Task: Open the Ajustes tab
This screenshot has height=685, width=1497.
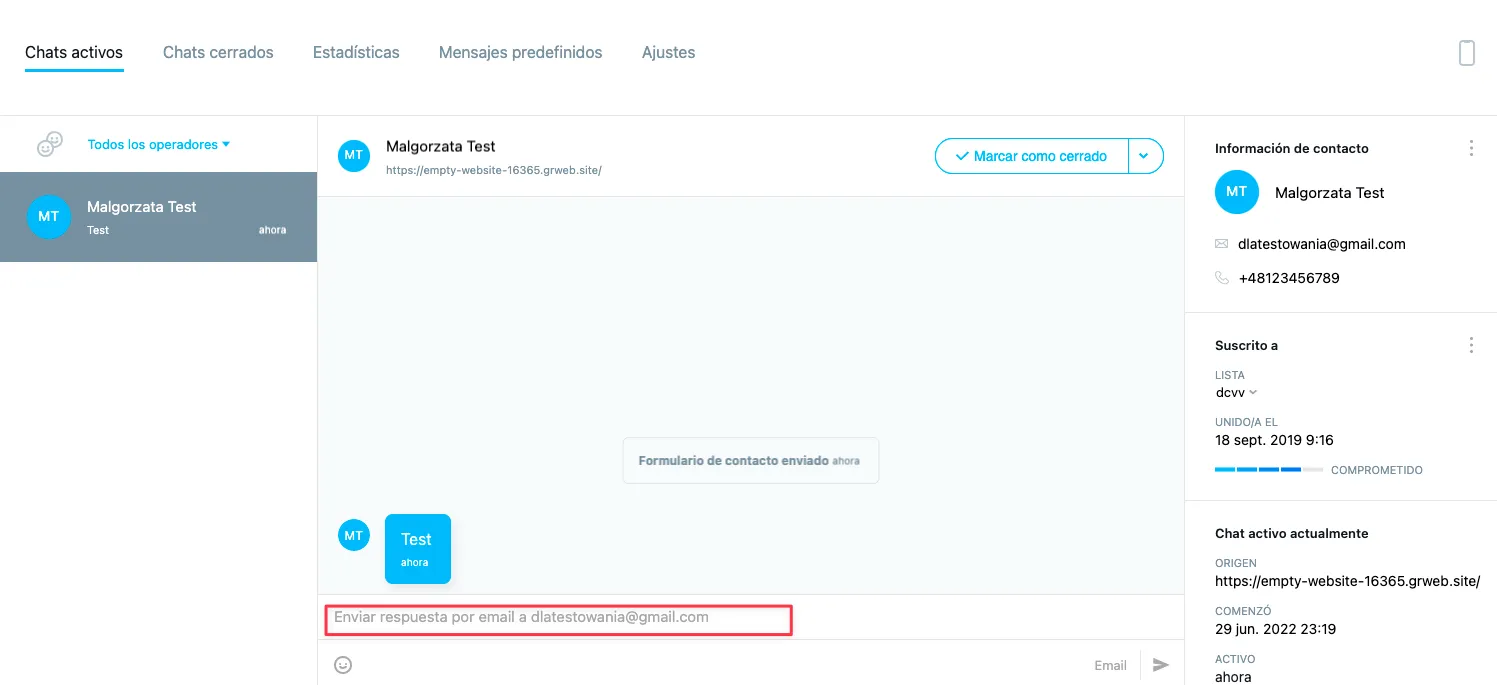Action: coord(668,52)
